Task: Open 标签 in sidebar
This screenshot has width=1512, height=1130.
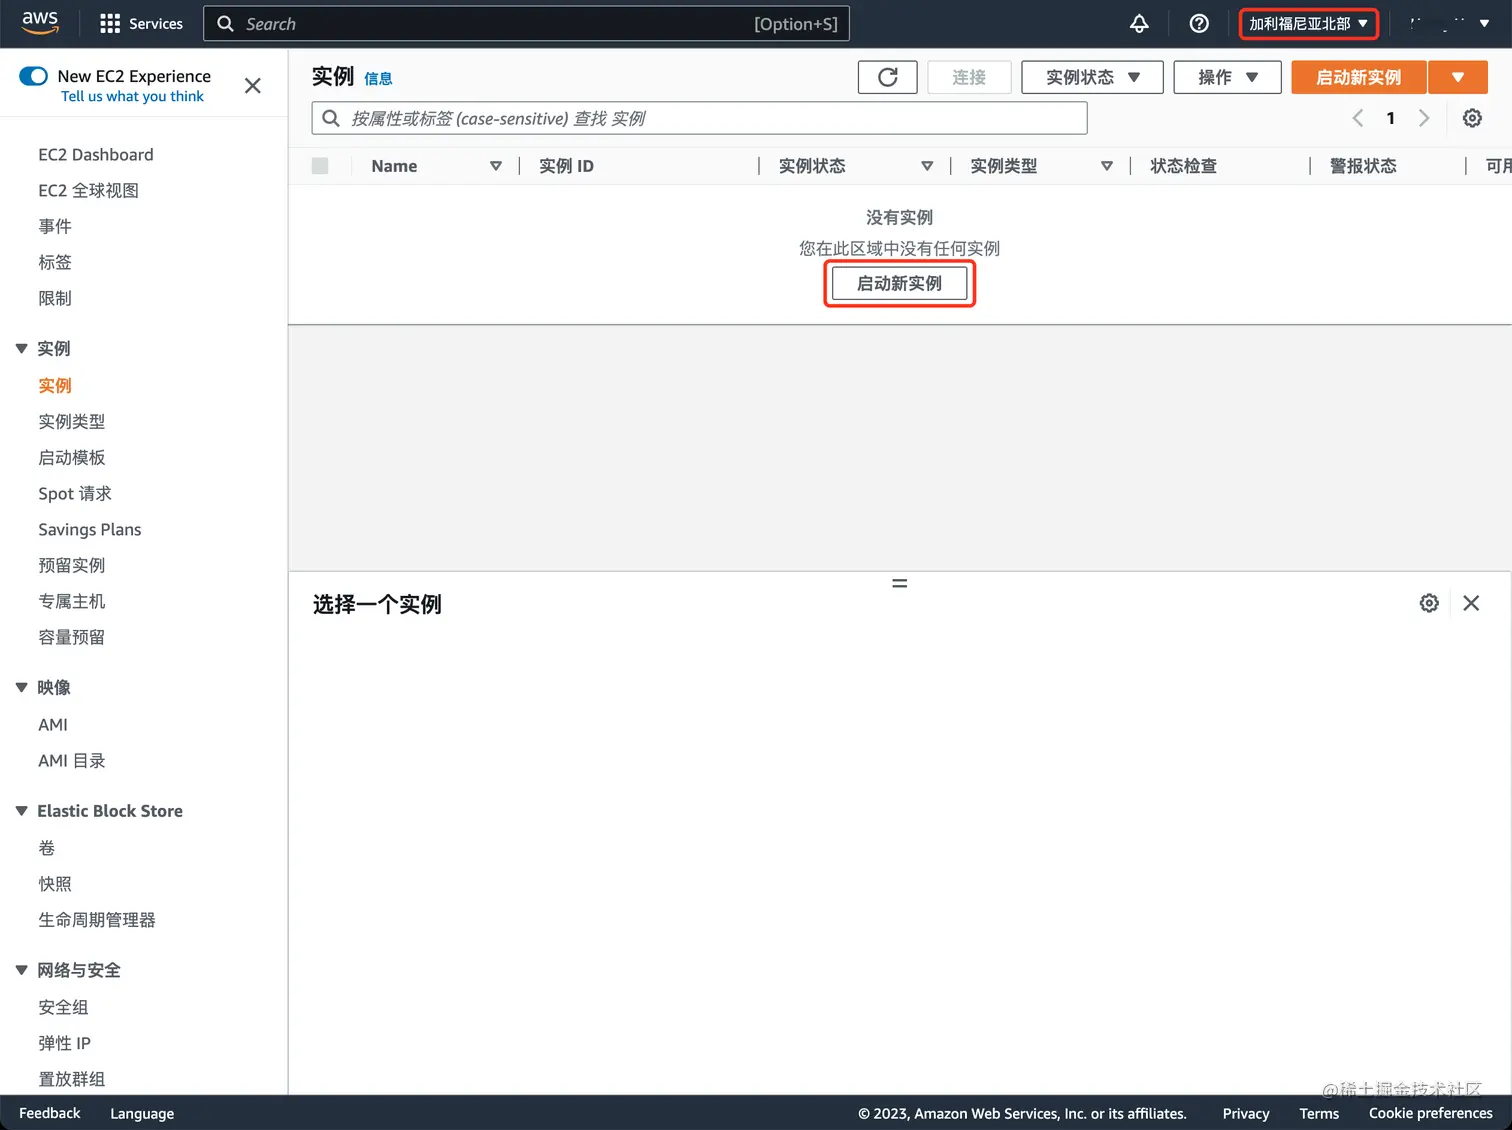Action: (55, 263)
